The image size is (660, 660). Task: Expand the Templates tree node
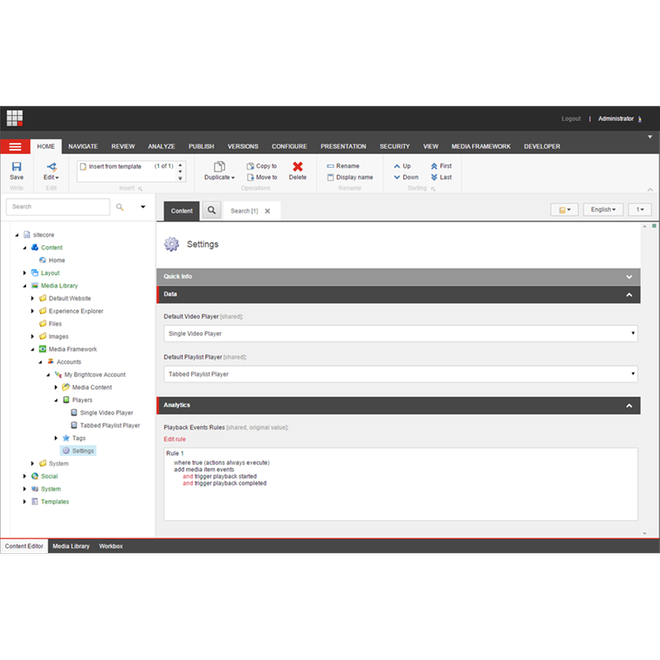(x=25, y=501)
